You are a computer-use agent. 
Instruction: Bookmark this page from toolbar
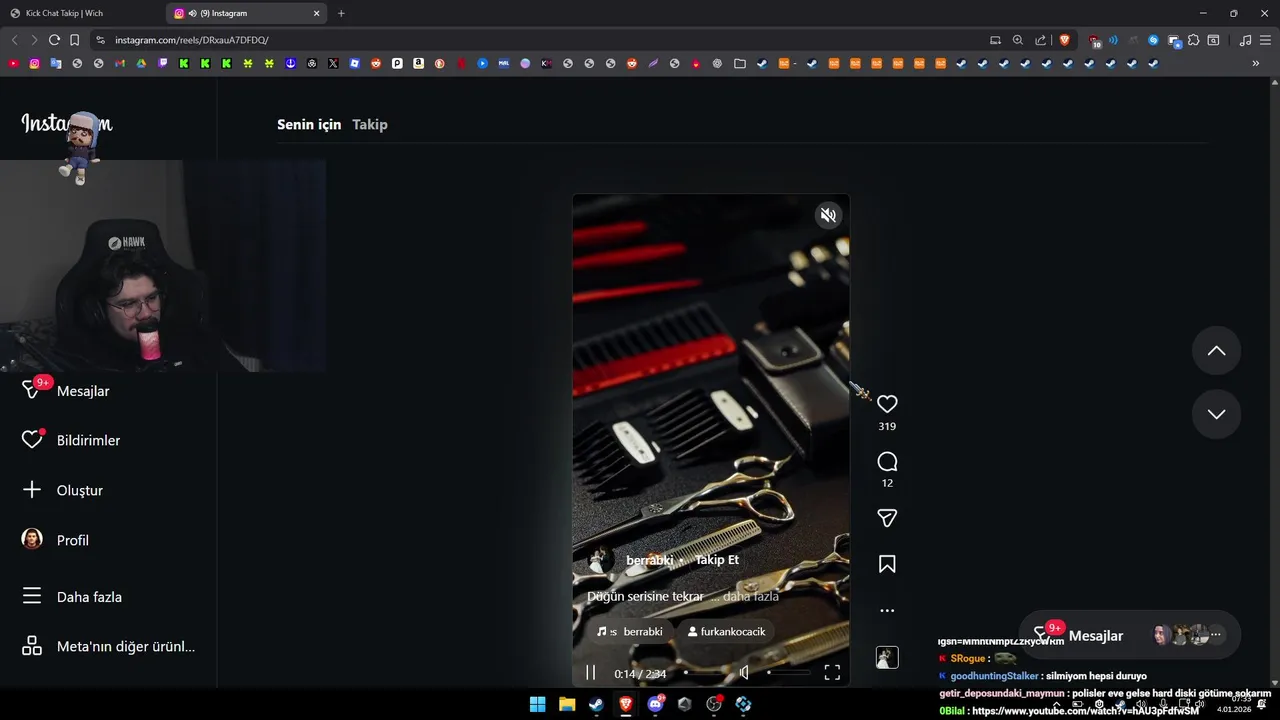coord(74,40)
